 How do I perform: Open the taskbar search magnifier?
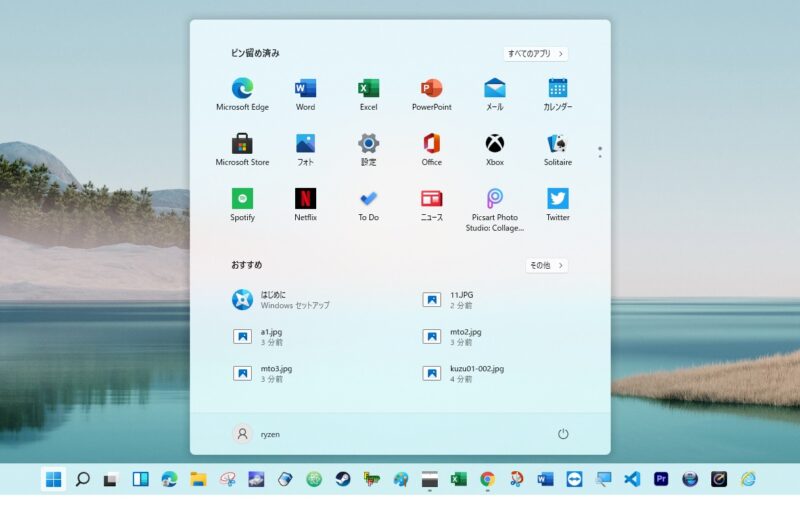point(83,479)
